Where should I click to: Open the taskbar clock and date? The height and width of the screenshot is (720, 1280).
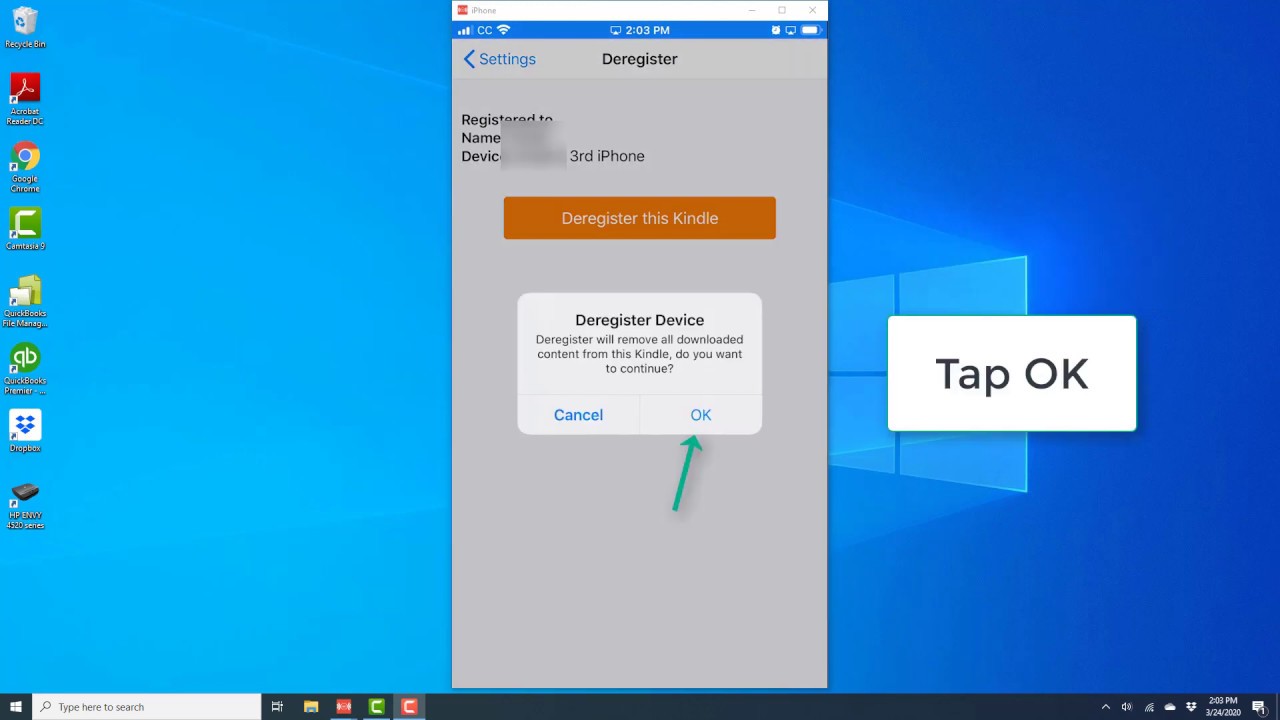(1223, 707)
